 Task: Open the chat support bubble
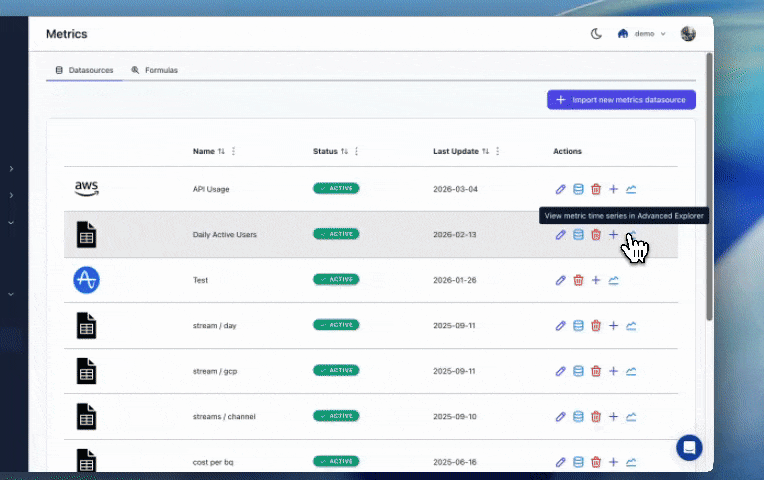coord(689,447)
